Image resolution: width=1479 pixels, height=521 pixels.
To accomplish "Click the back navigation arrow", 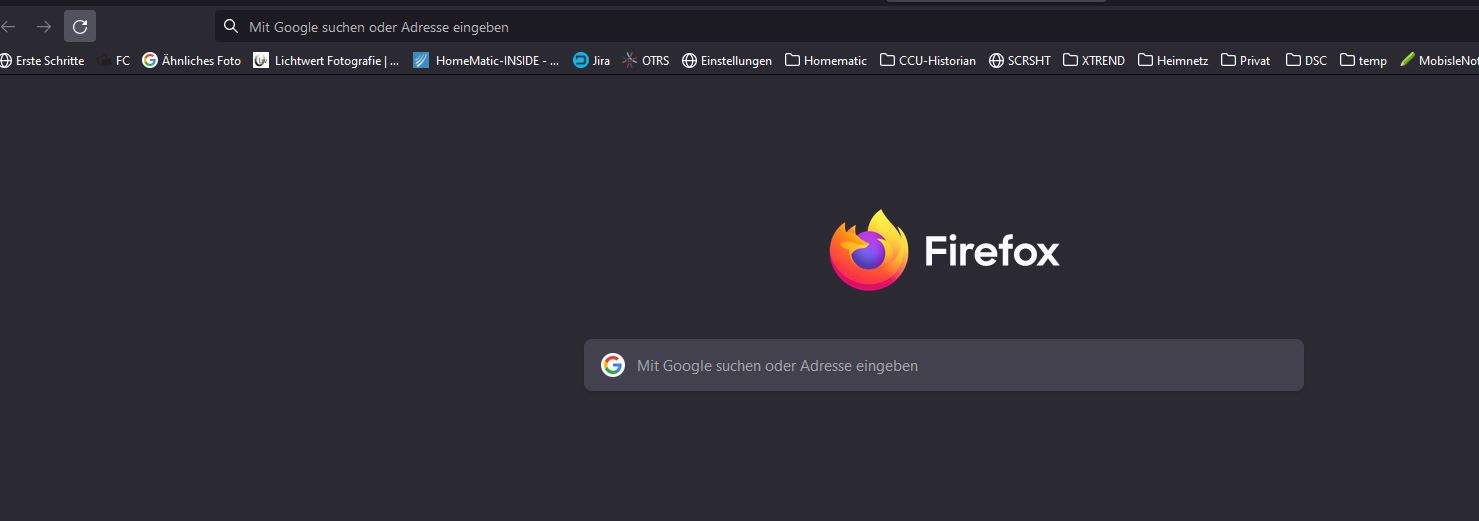I will (x=8, y=26).
